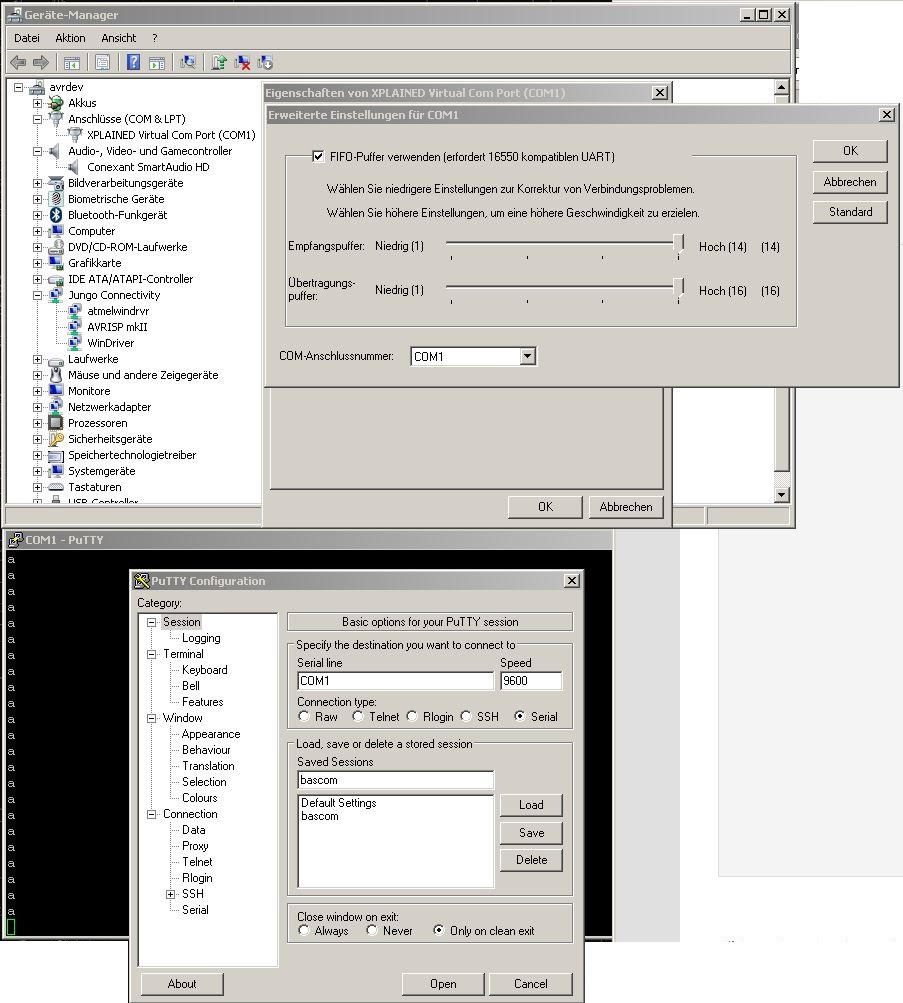Click the Back arrow in Geräte-Manager toolbar
This screenshot has width=903, height=1003.
(x=19, y=62)
